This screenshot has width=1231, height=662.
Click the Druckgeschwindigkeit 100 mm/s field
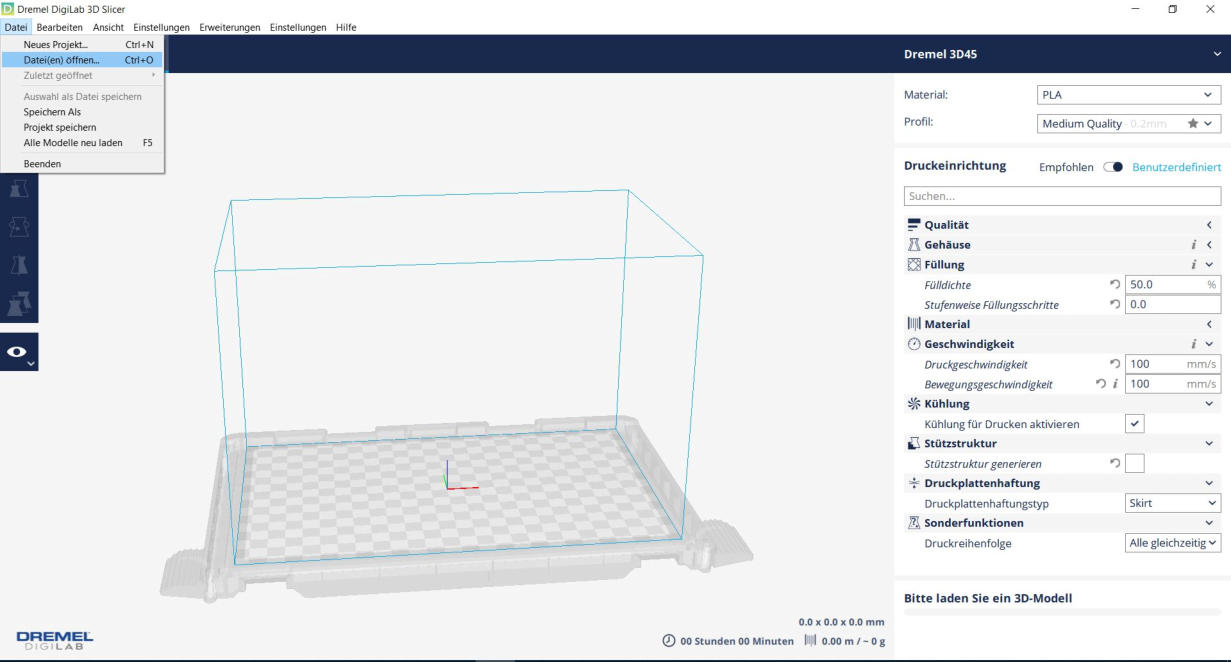[x=1173, y=364]
